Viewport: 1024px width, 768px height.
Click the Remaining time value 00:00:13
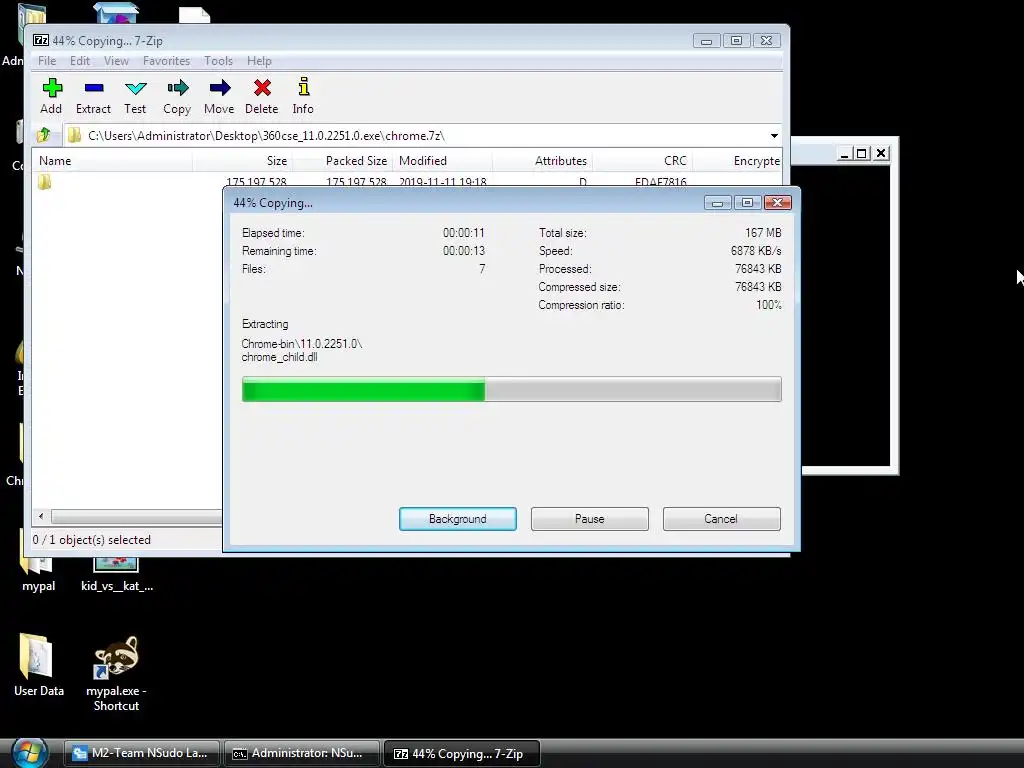click(464, 251)
